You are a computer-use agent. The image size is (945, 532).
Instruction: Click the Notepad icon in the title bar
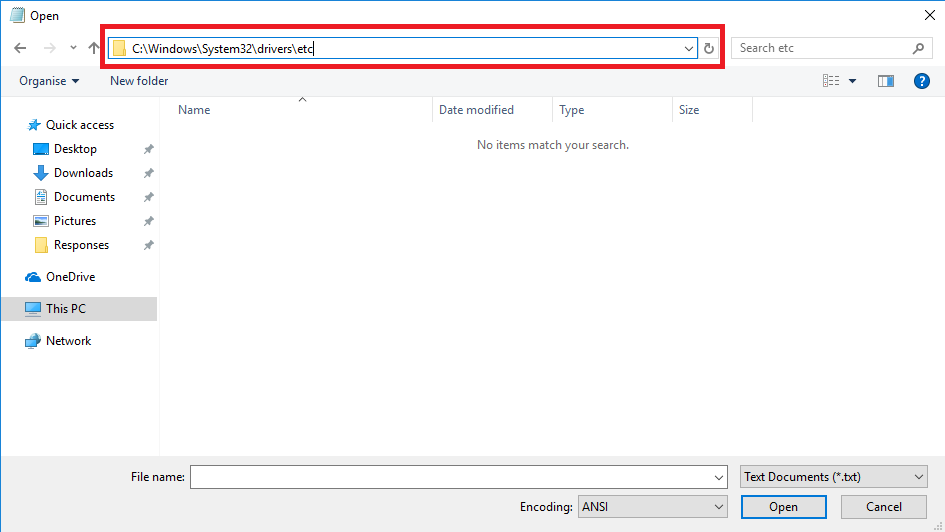17,15
